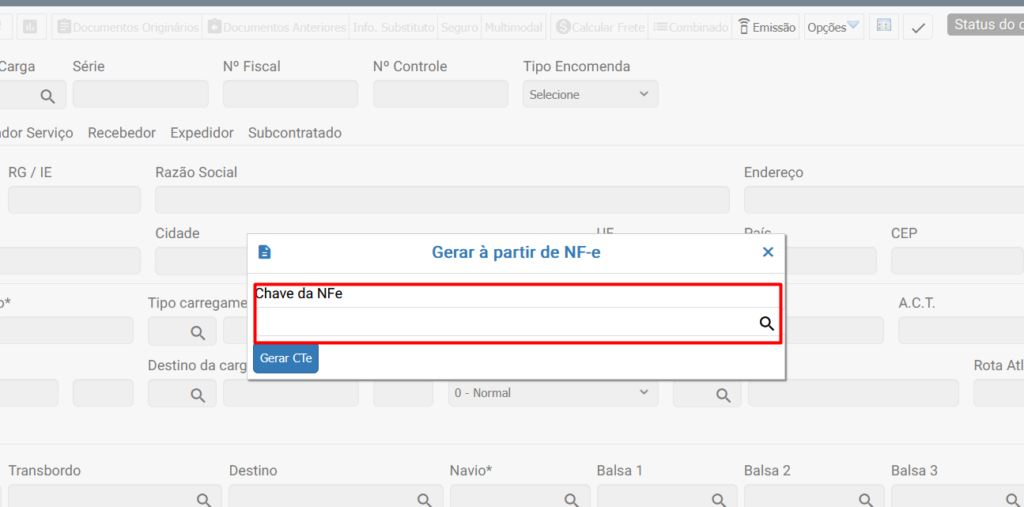
Task: Open Documentos Originários from toolbar
Action: point(127,27)
